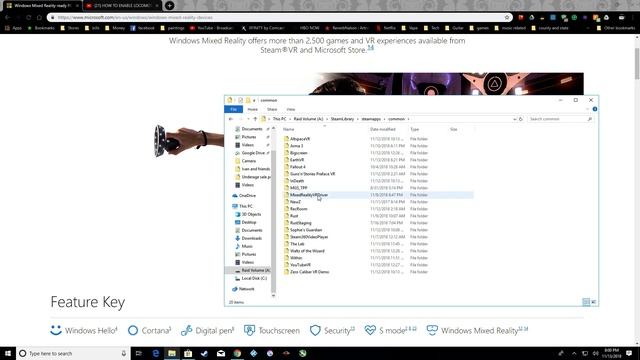Open a new Chrome tab
Viewport: 640px width, 360px height.
(169, 6)
